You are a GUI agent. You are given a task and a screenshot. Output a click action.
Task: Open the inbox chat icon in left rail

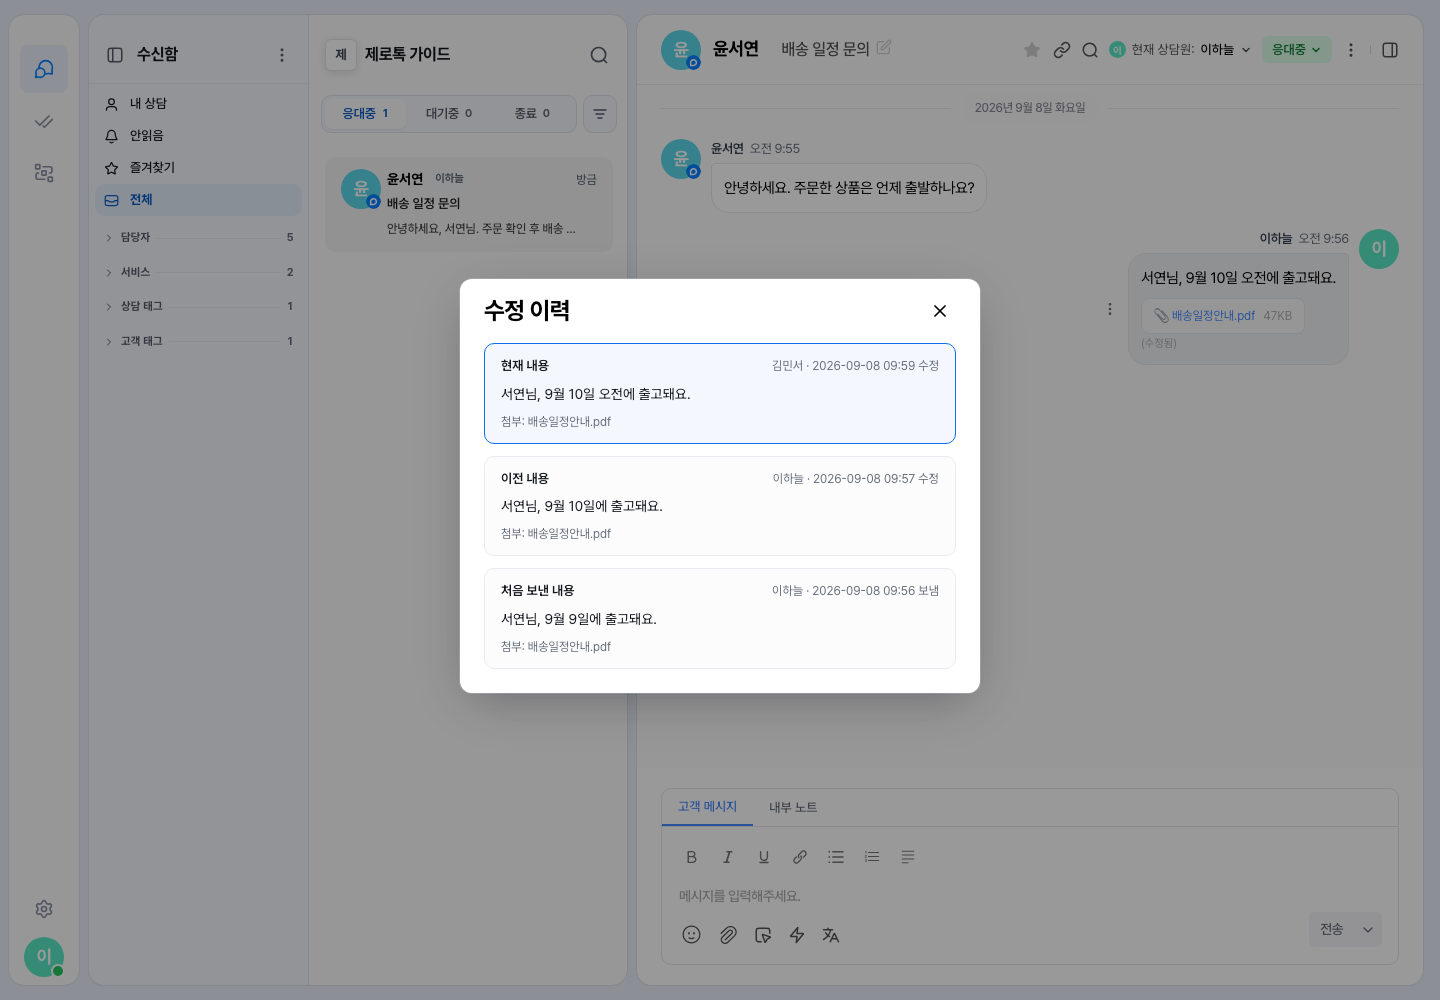click(44, 69)
